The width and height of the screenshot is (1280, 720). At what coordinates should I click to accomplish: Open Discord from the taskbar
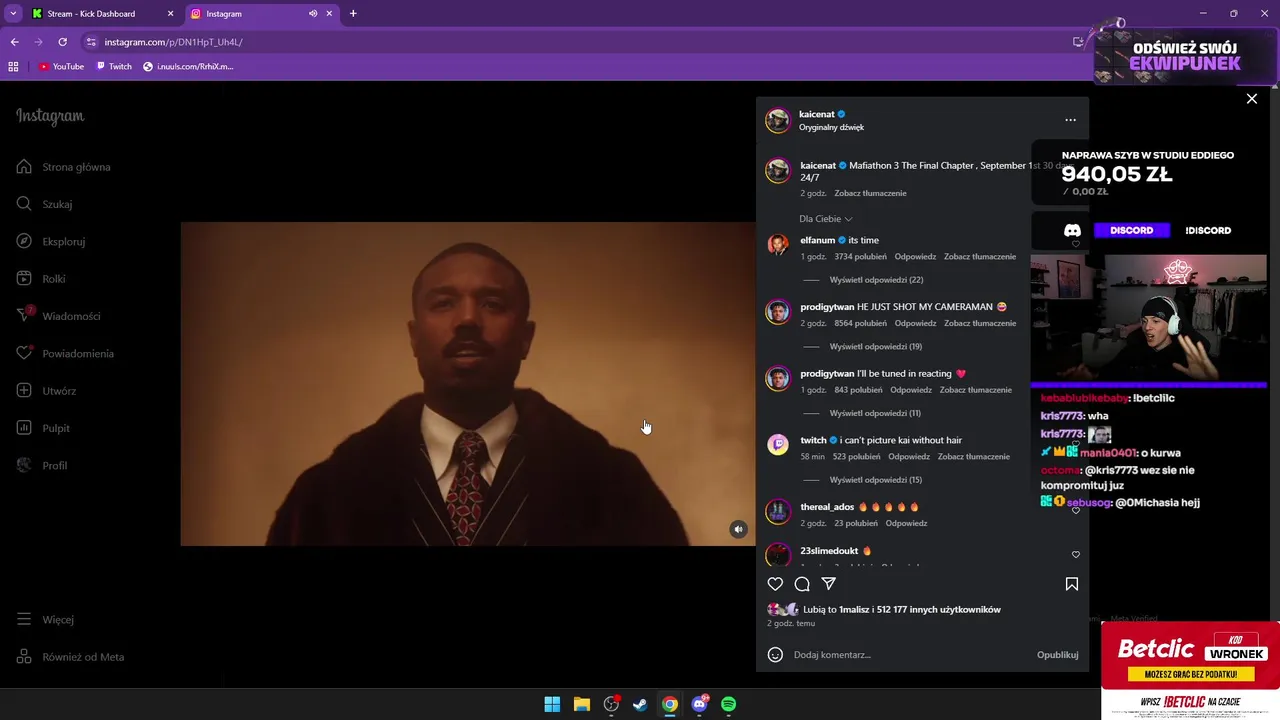click(699, 704)
